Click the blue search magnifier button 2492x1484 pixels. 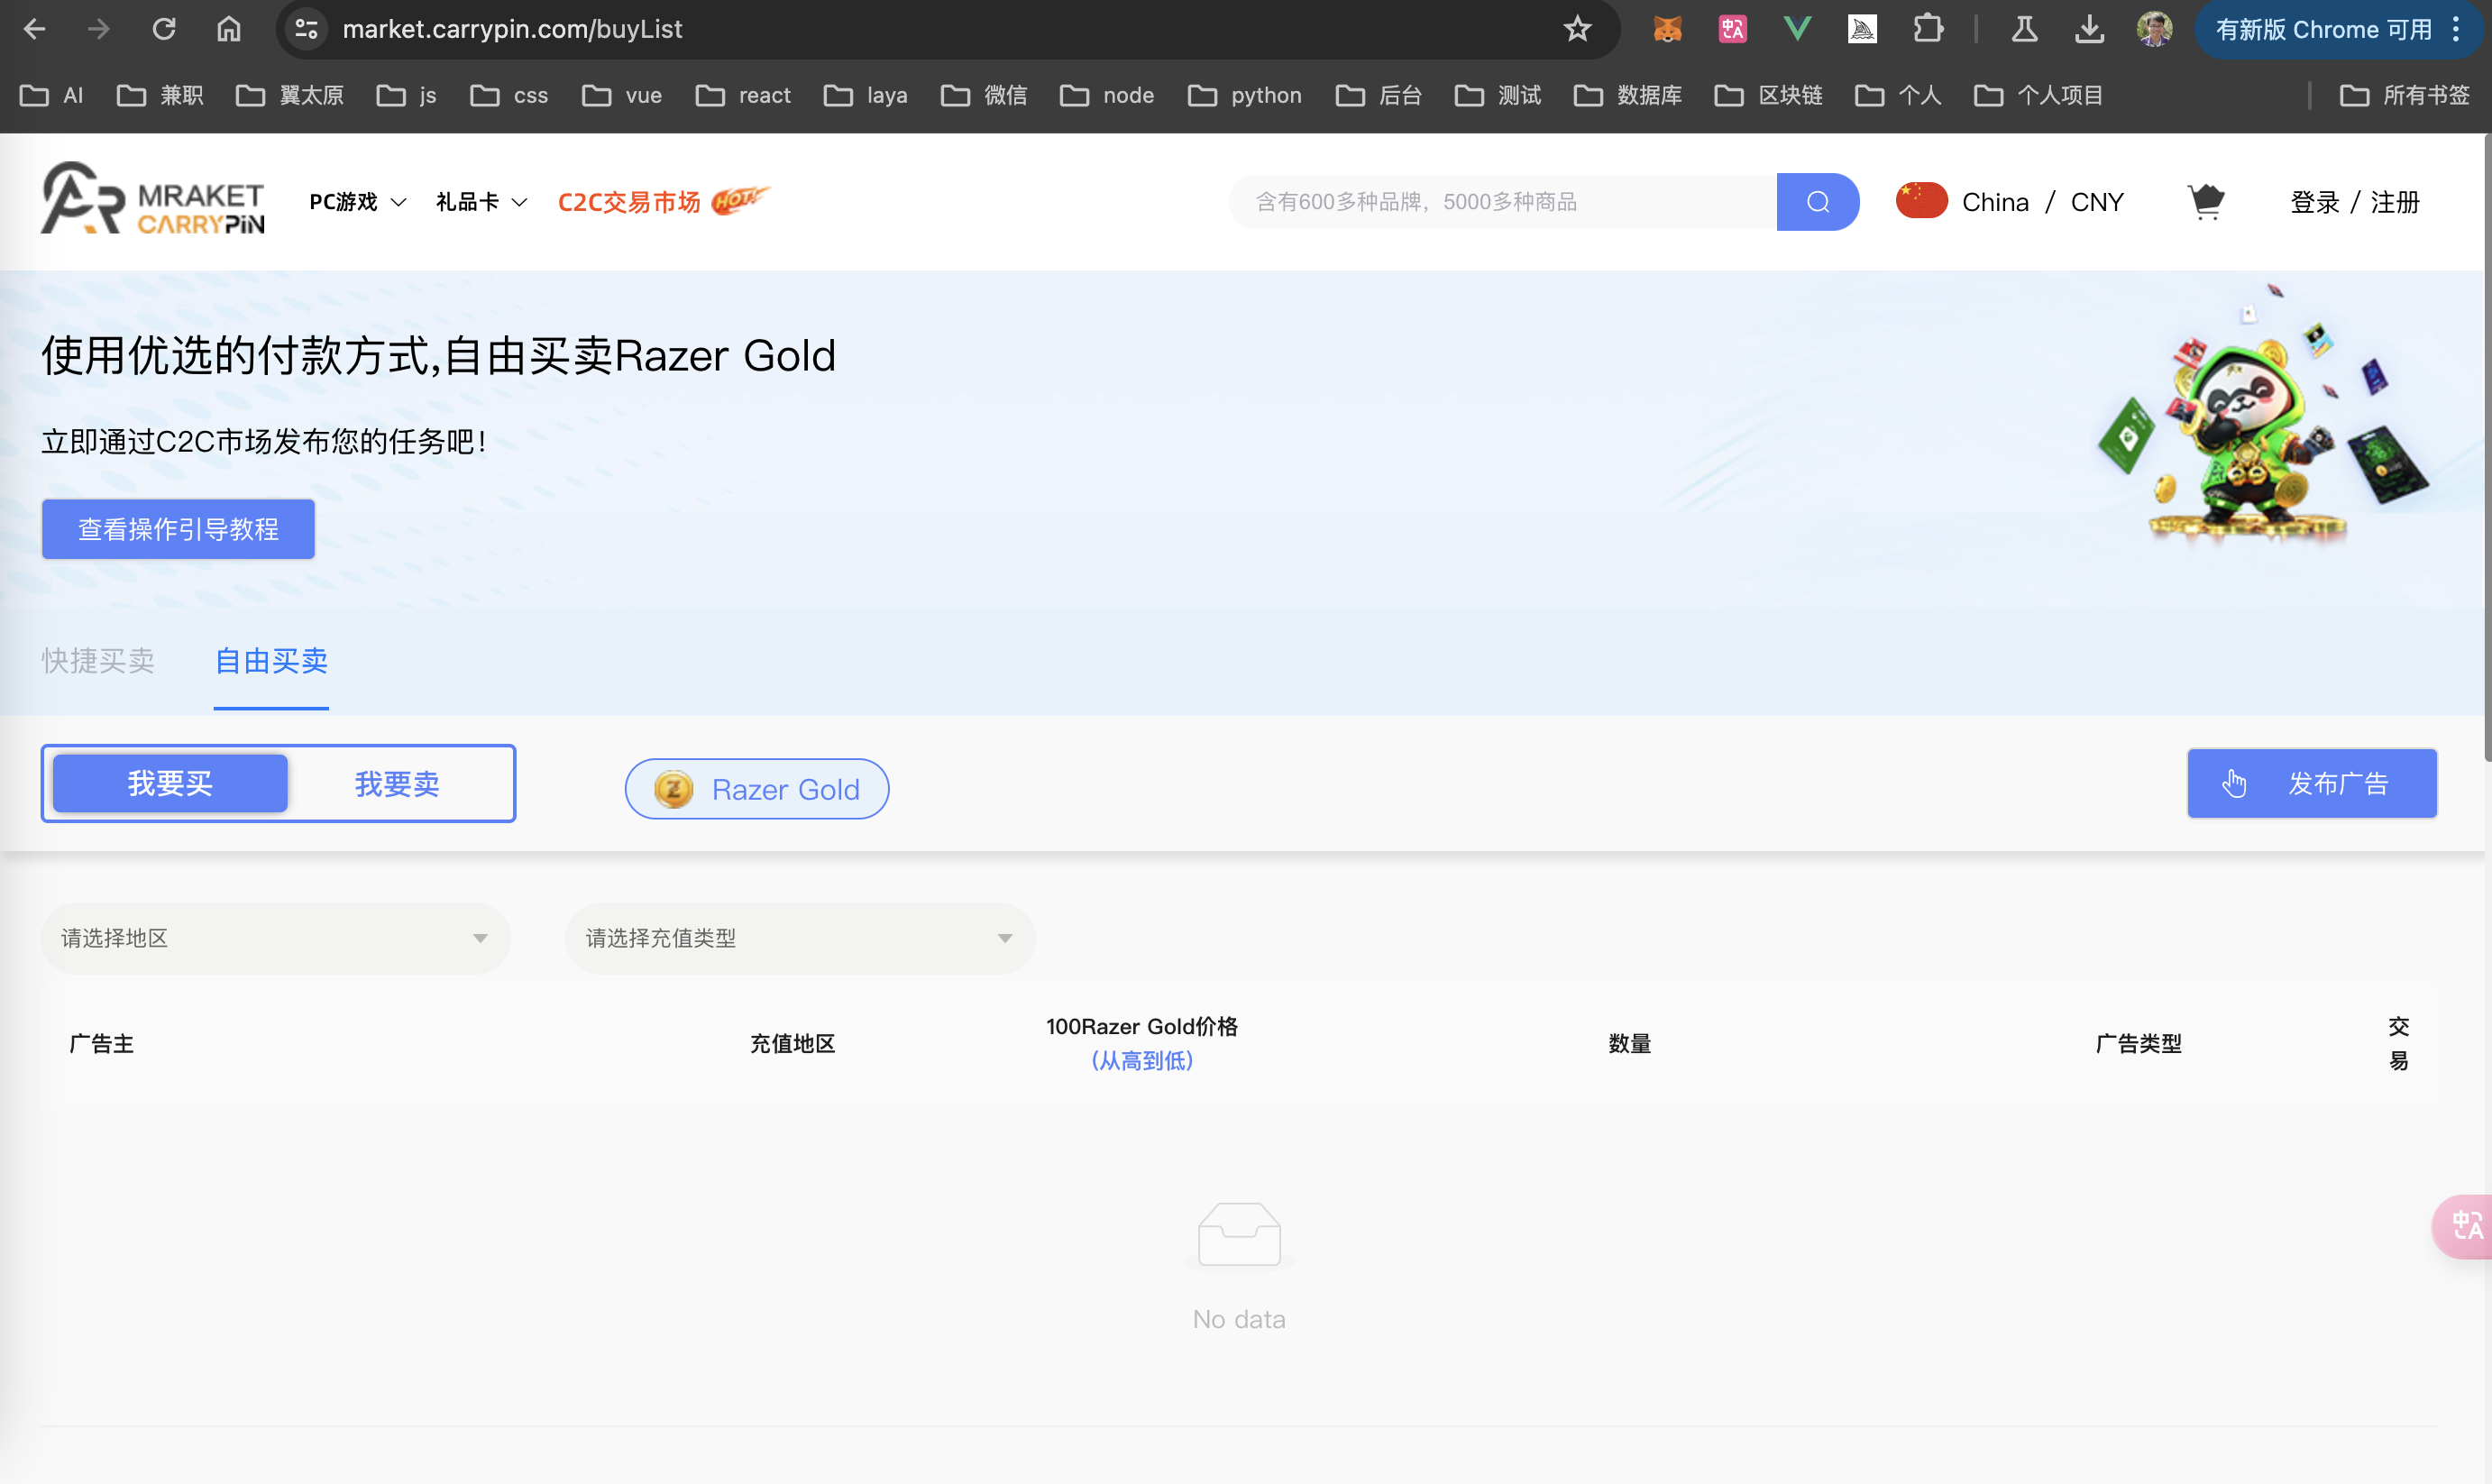click(x=1817, y=202)
